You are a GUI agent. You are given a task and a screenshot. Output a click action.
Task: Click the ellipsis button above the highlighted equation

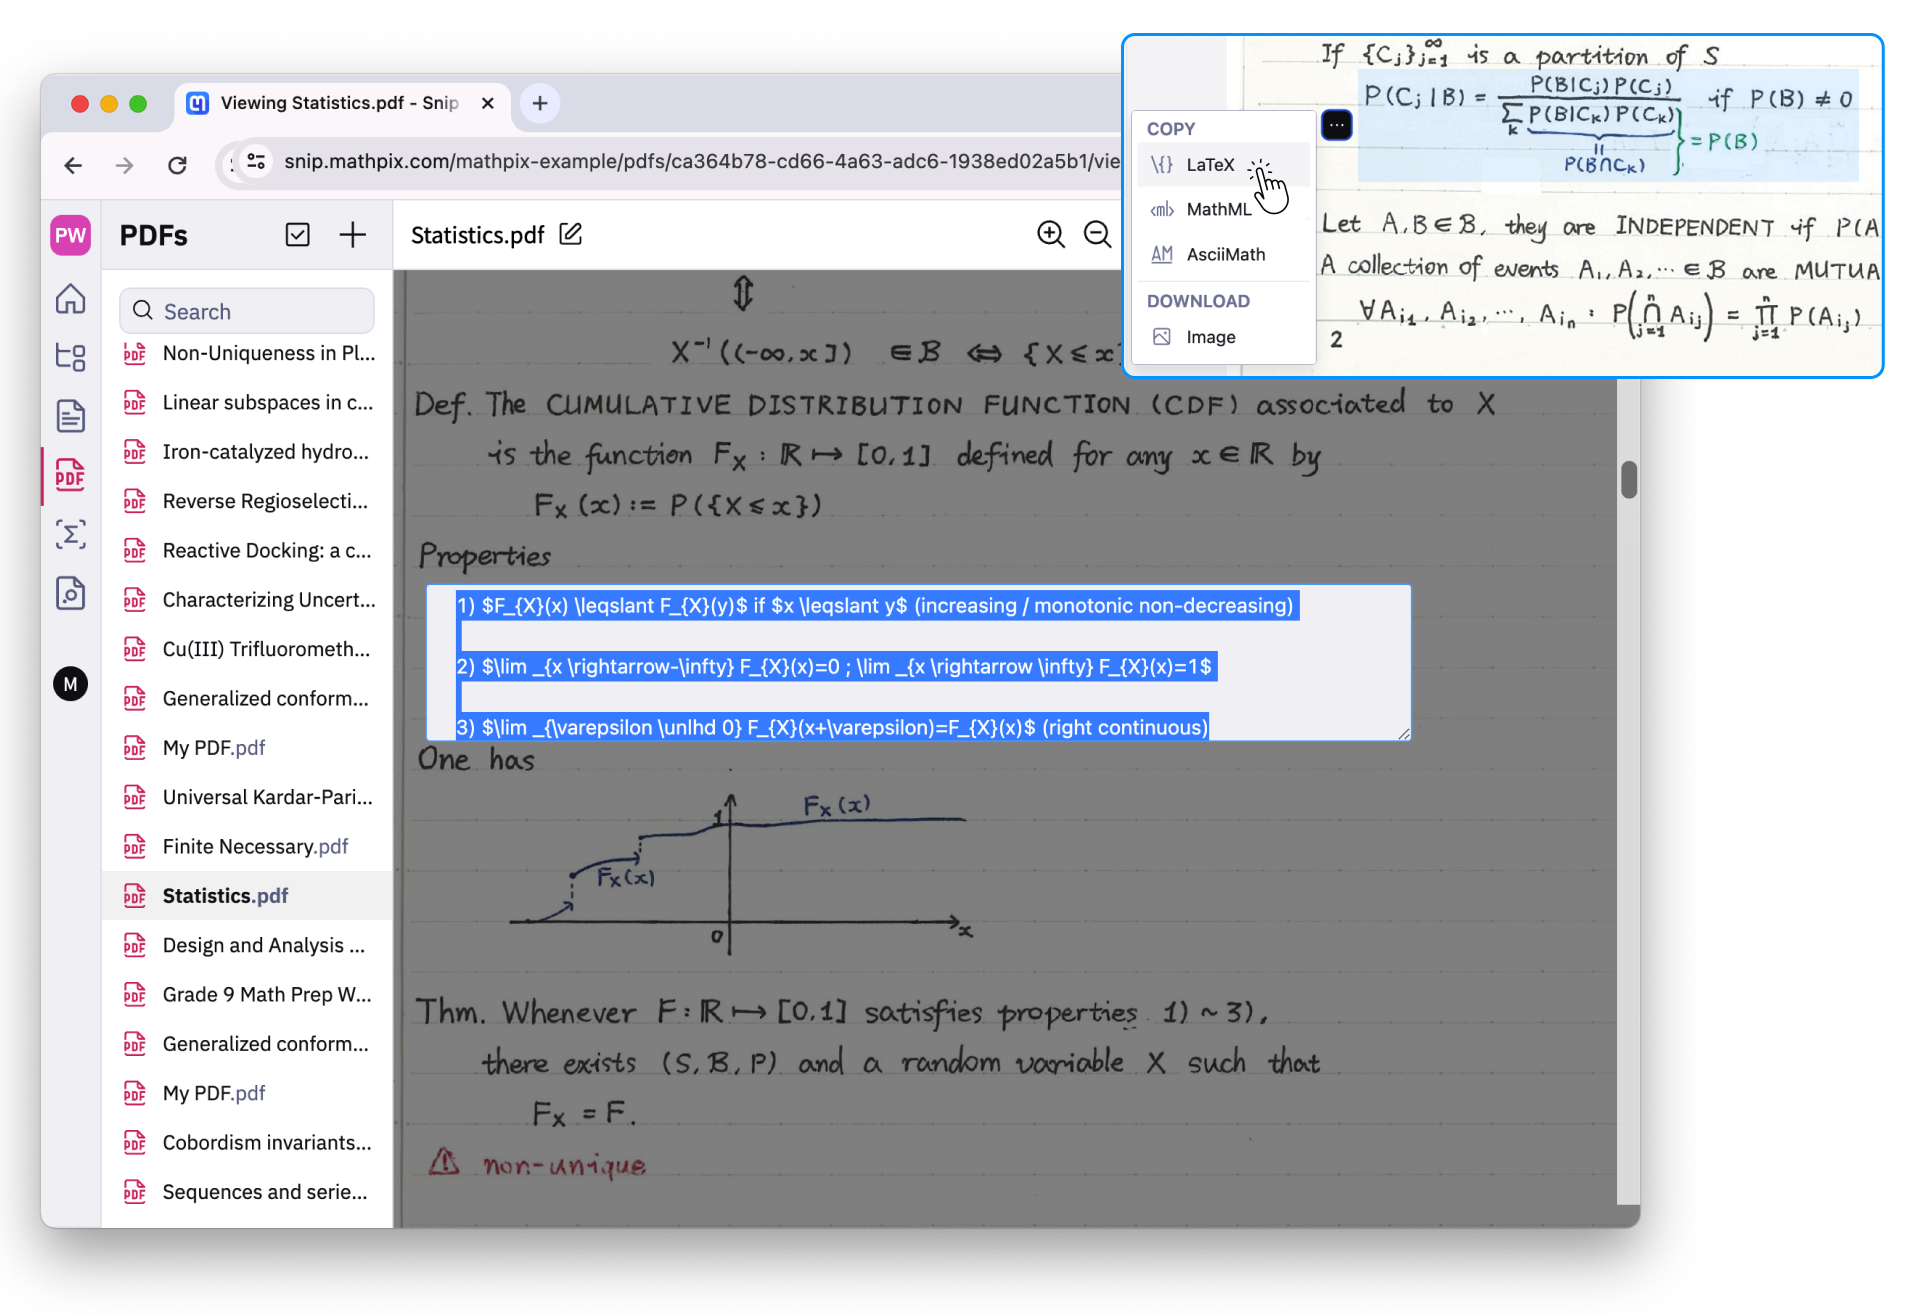click(x=1336, y=124)
